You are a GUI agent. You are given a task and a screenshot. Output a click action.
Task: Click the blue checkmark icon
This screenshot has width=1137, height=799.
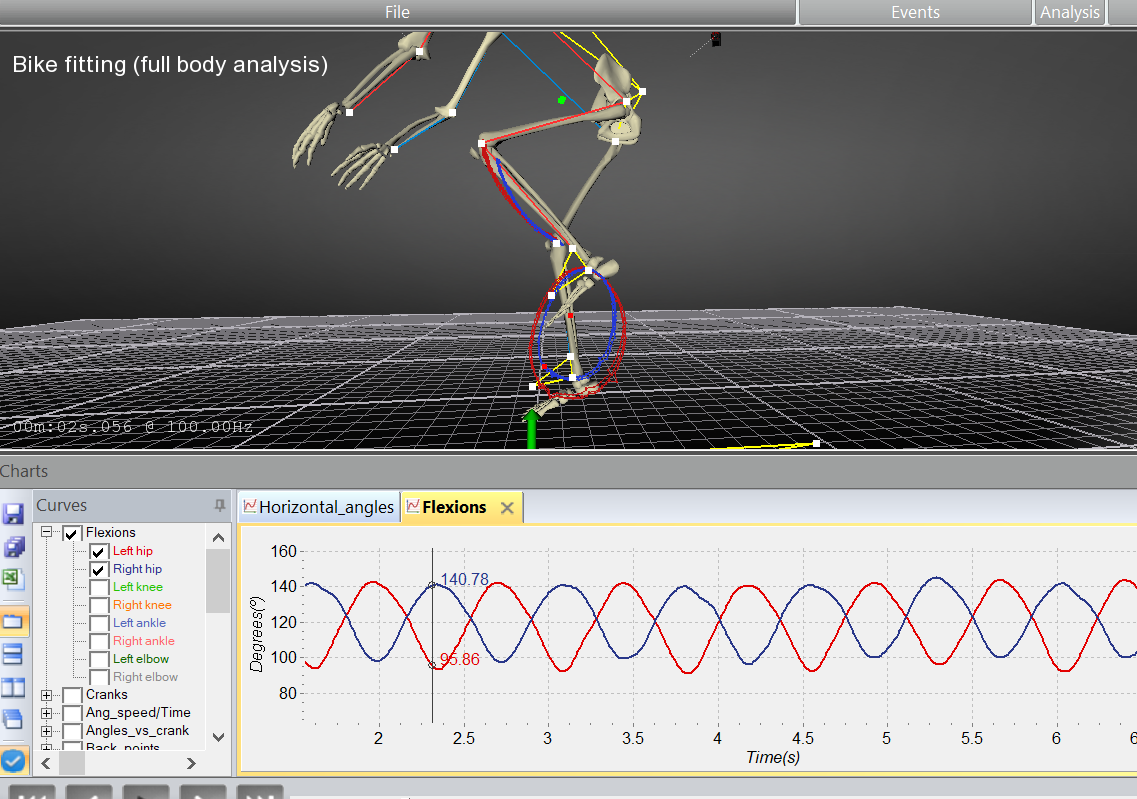coord(14,761)
